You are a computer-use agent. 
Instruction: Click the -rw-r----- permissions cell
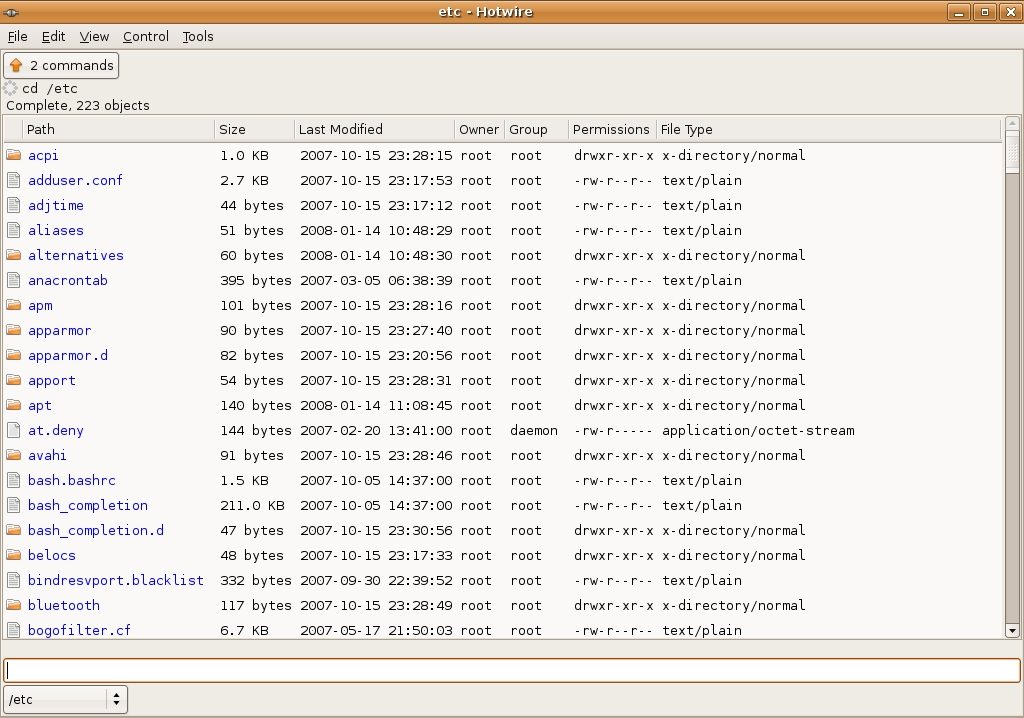(613, 431)
